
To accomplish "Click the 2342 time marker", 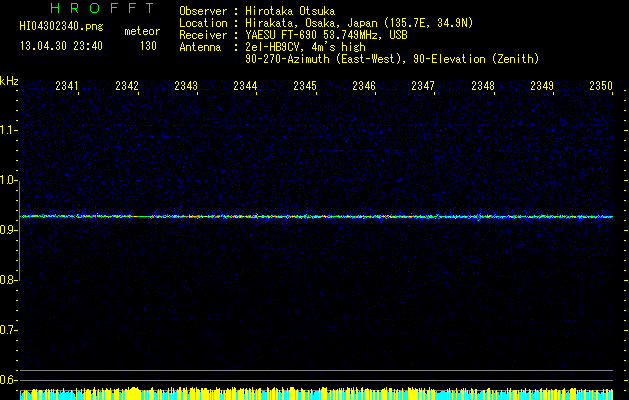I will pyautogui.click(x=127, y=86).
